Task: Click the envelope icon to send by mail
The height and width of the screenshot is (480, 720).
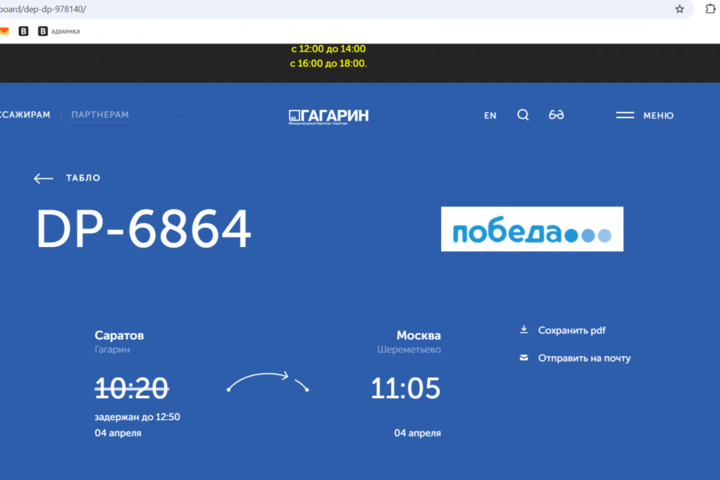Action: 523,357
